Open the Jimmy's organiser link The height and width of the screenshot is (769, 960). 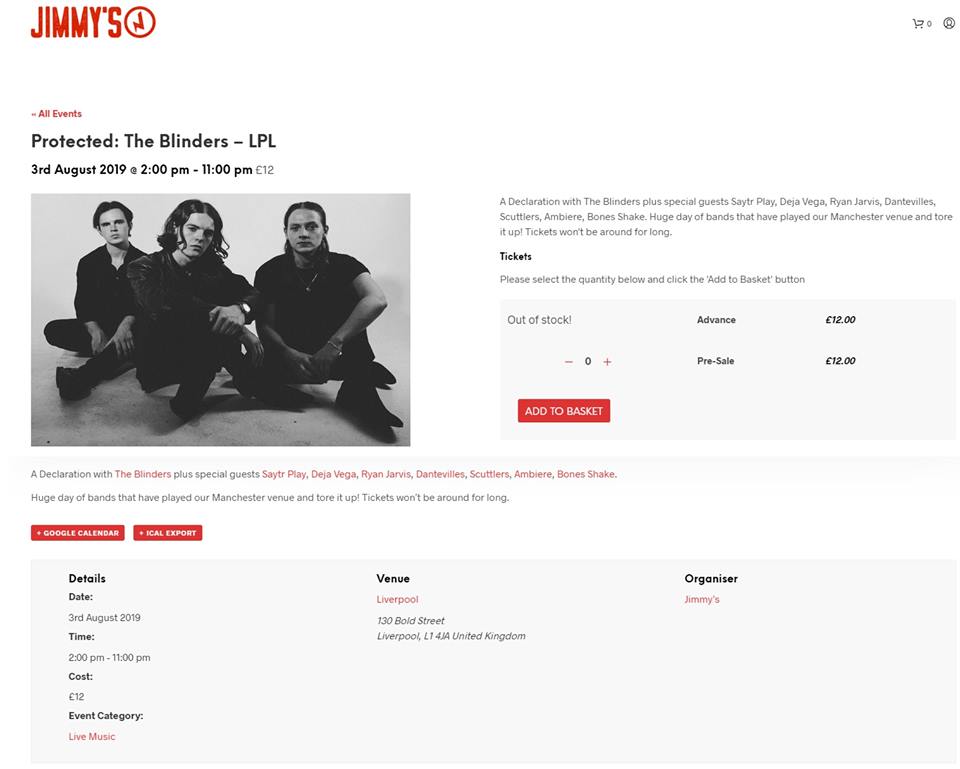[x=701, y=600]
